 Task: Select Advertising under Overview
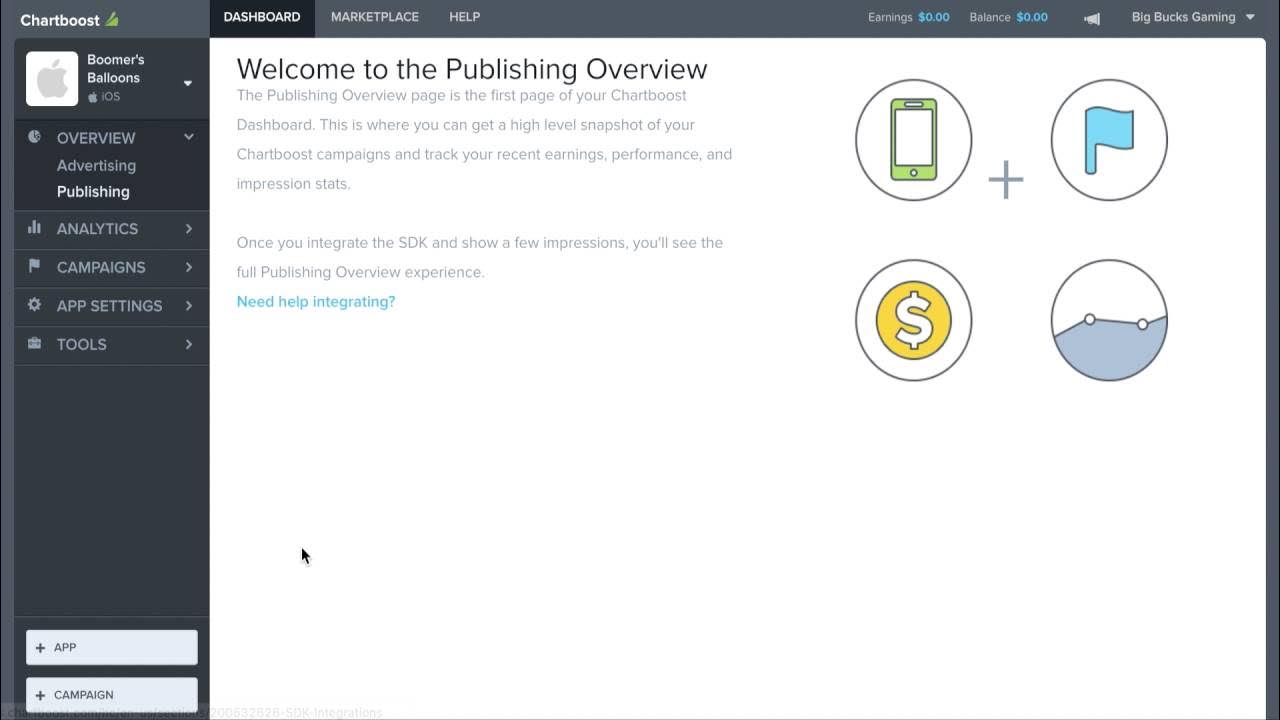(96, 166)
